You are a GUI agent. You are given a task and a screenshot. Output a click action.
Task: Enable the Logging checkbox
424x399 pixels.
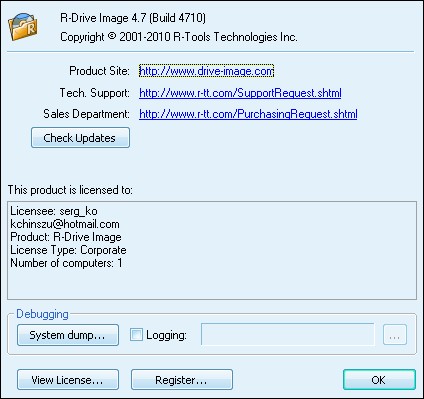(136, 335)
